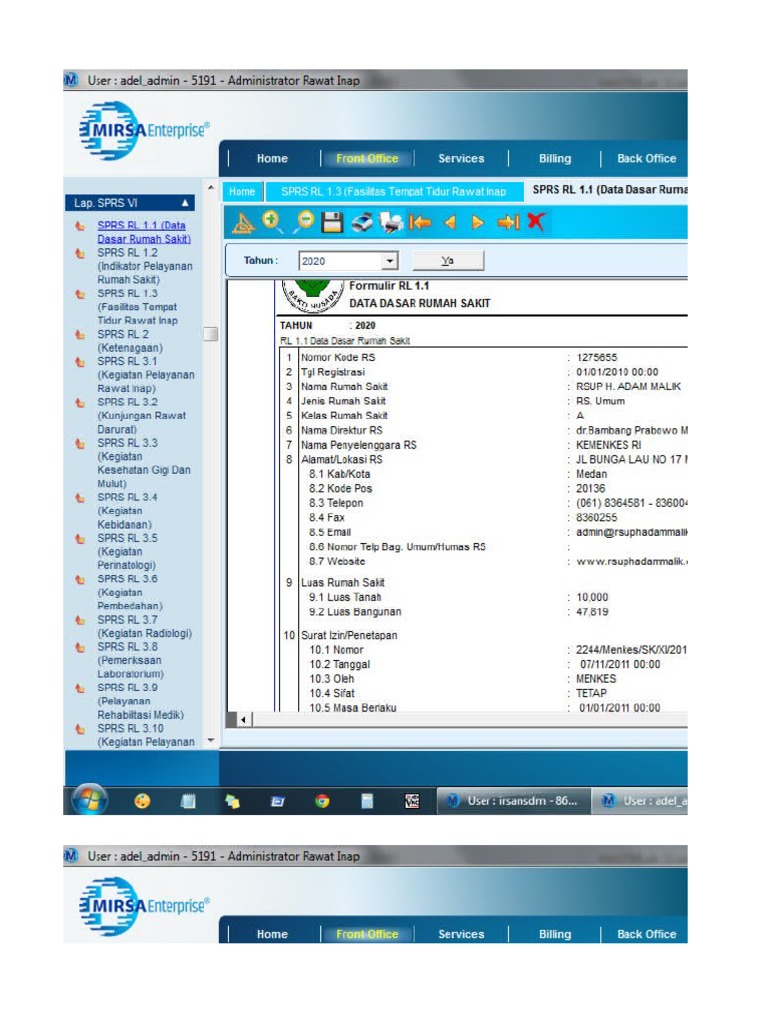
Task: Open printer setup icon with paper sheets
Action: click(x=391, y=223)
